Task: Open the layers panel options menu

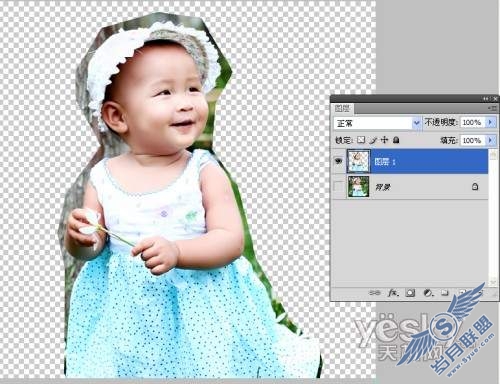Action: [x=492, y=108]
